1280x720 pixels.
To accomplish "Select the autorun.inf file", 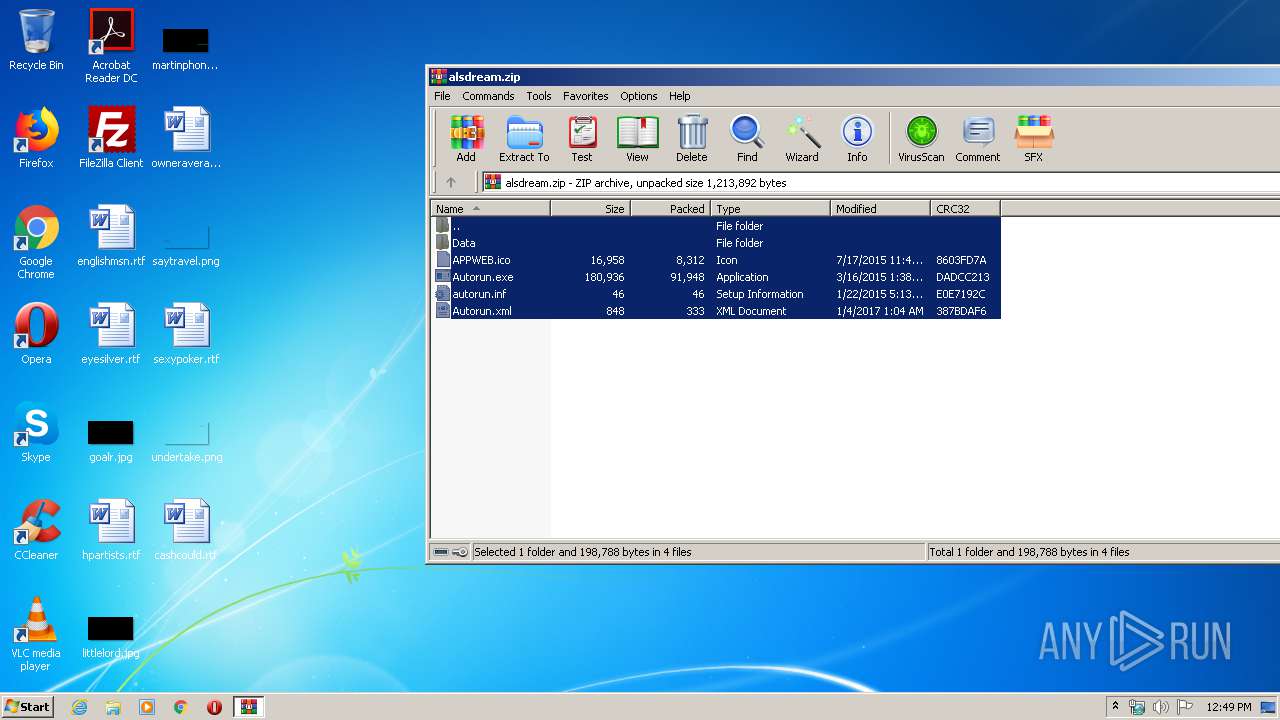I will coord(715,294).
